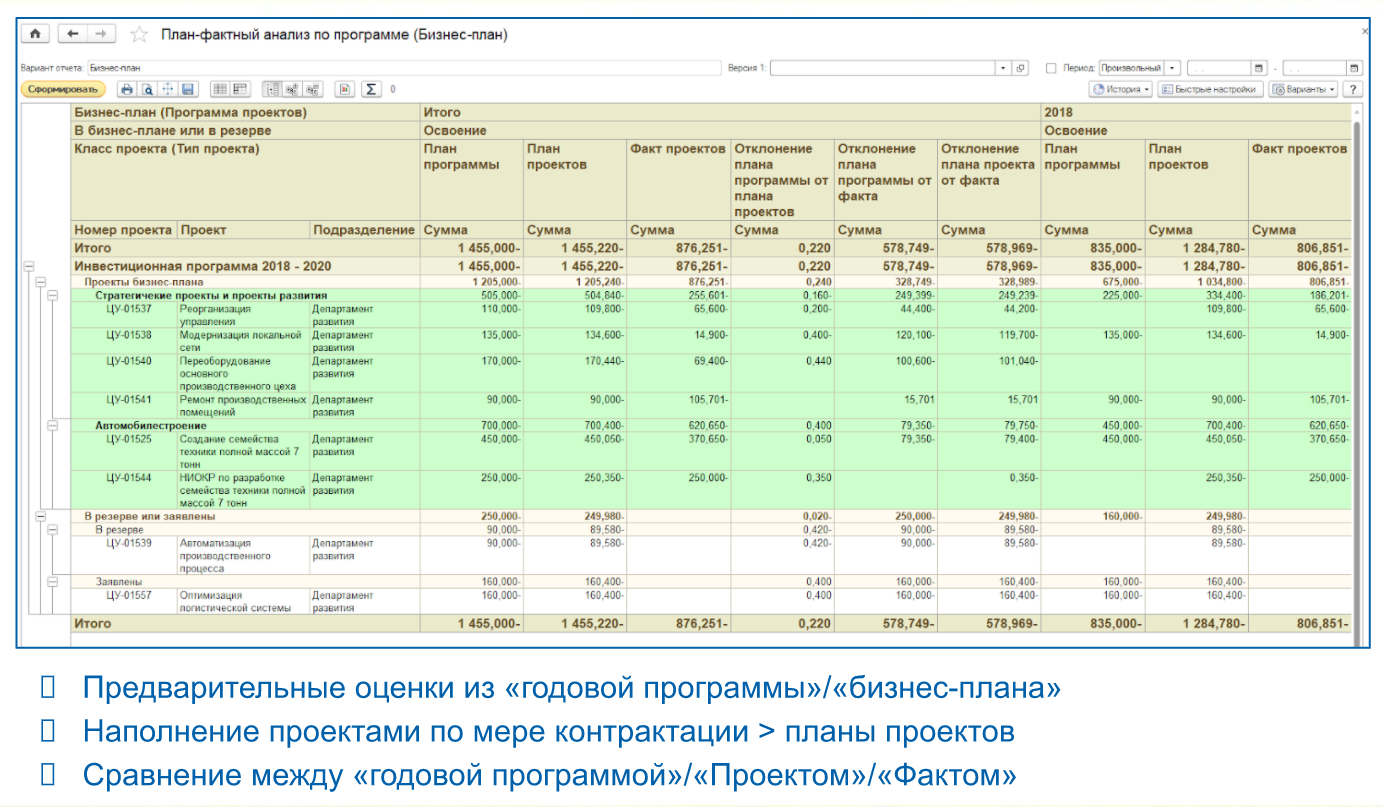
Task: Select project number ЦУ-01539
Action: click(128, 542)
